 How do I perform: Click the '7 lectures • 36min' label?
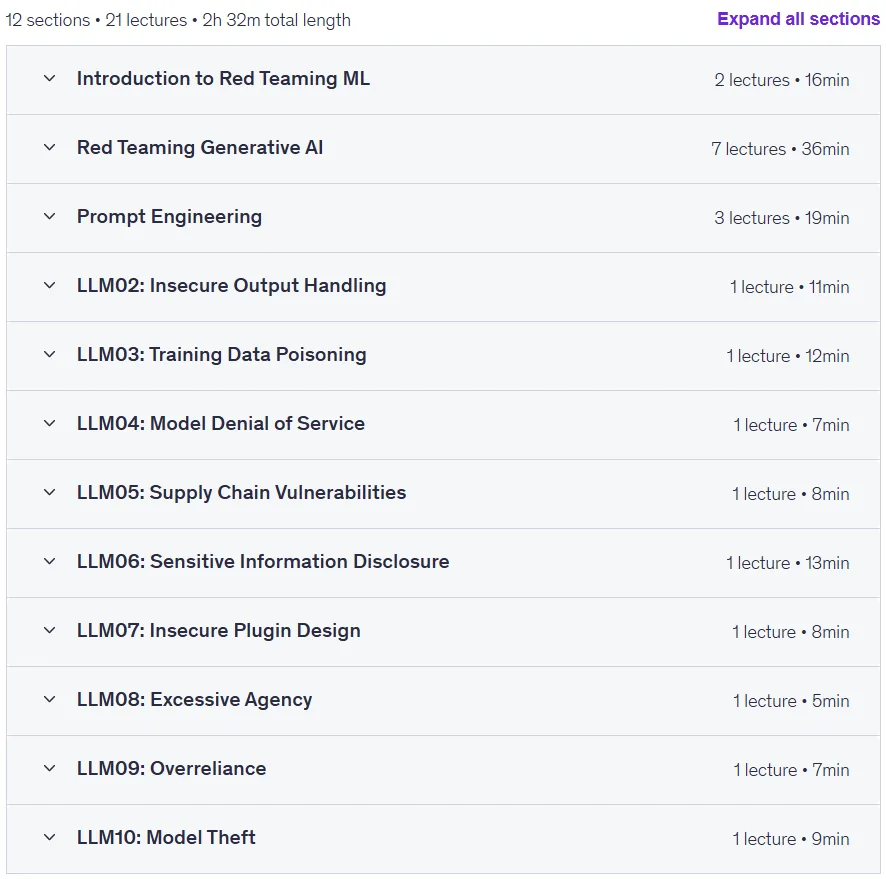(x=780, y=149)
